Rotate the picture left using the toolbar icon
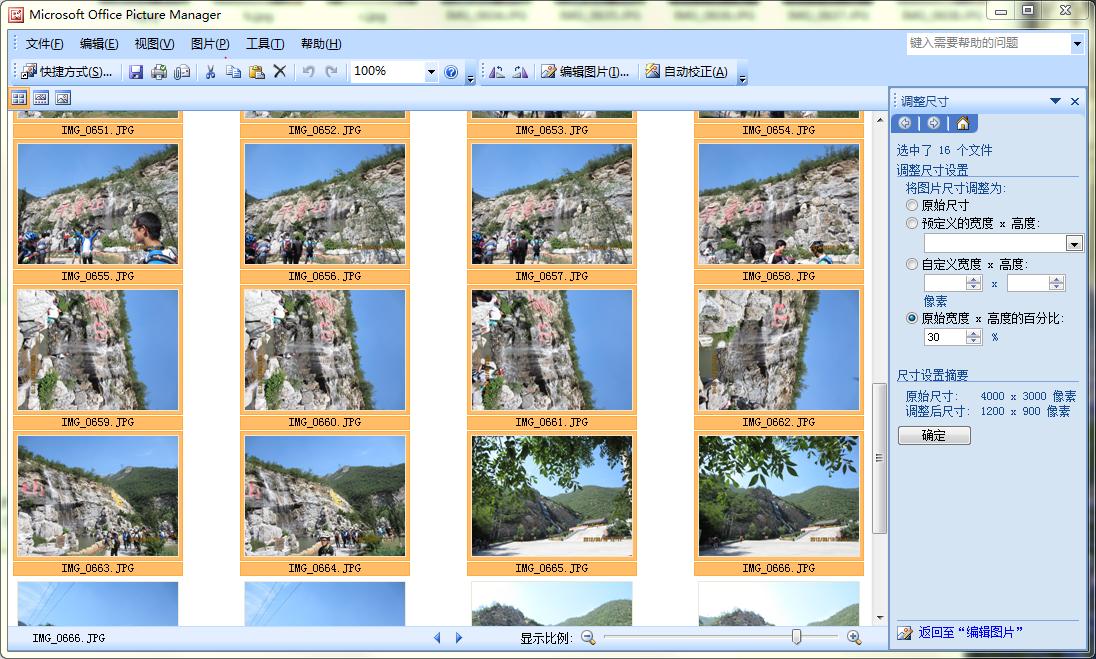The image size is (1096, 659). pos(497,72)
